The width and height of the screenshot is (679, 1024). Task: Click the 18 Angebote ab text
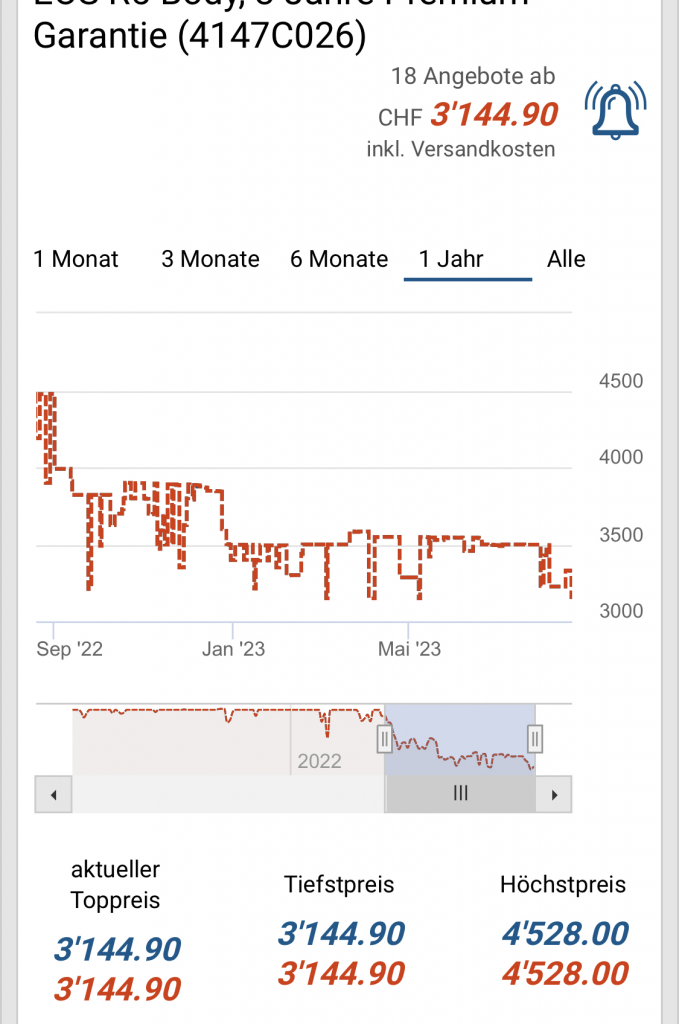coord(472,76)
